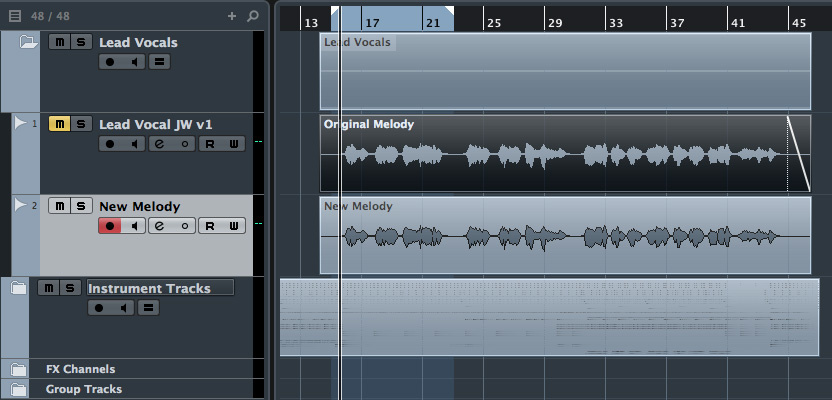Toggle group editing on Lead Vocals folder

pos(159,62)
